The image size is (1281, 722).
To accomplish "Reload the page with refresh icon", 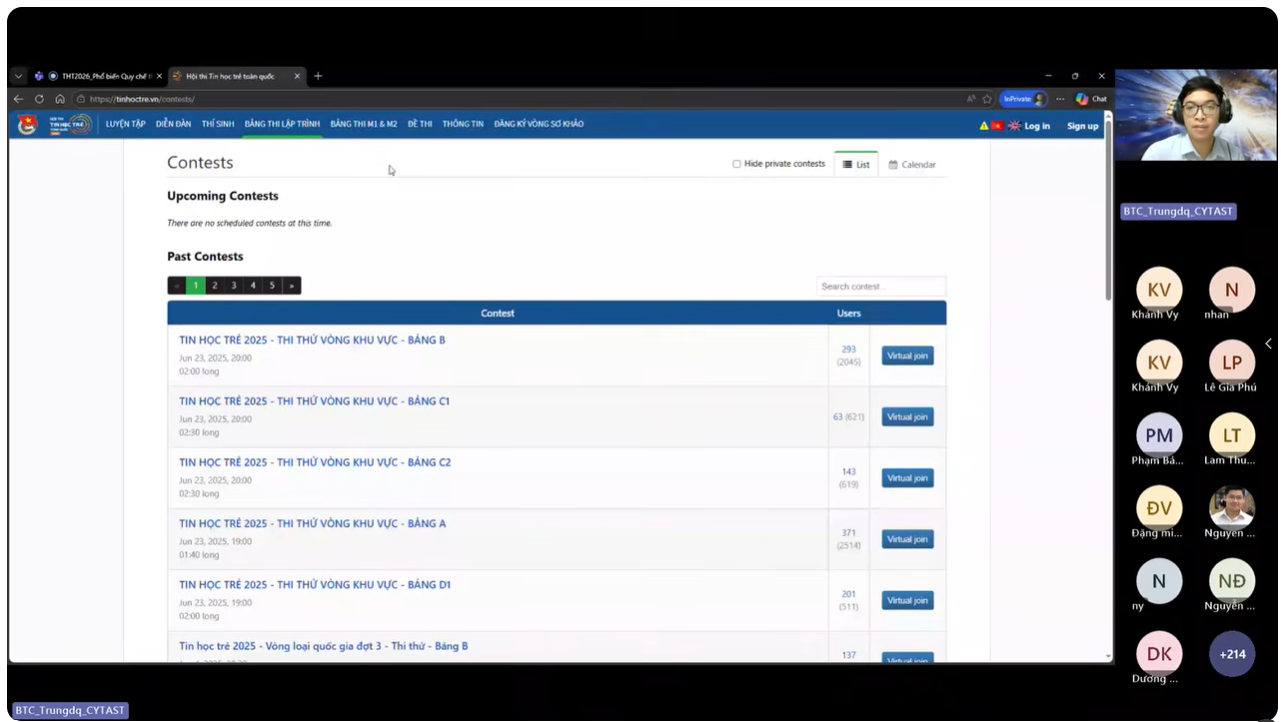I will click(x=39, y=99).
